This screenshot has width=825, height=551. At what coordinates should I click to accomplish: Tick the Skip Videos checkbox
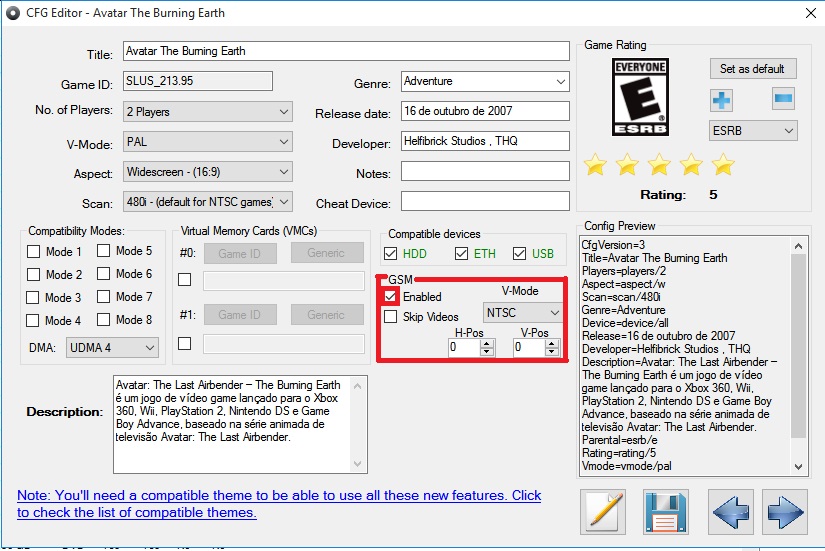coord(391,317)
